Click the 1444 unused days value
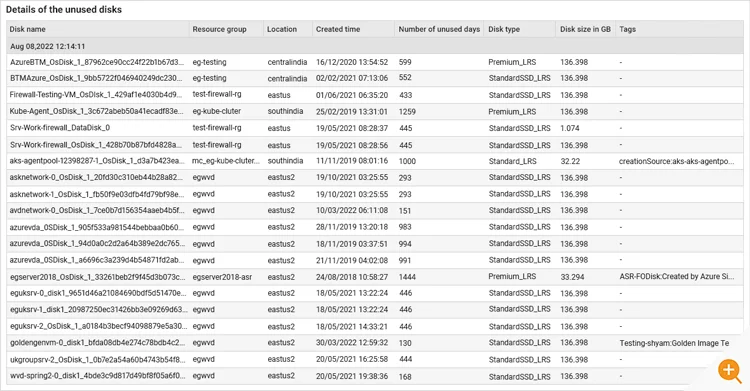 click(x=408, y=277)
